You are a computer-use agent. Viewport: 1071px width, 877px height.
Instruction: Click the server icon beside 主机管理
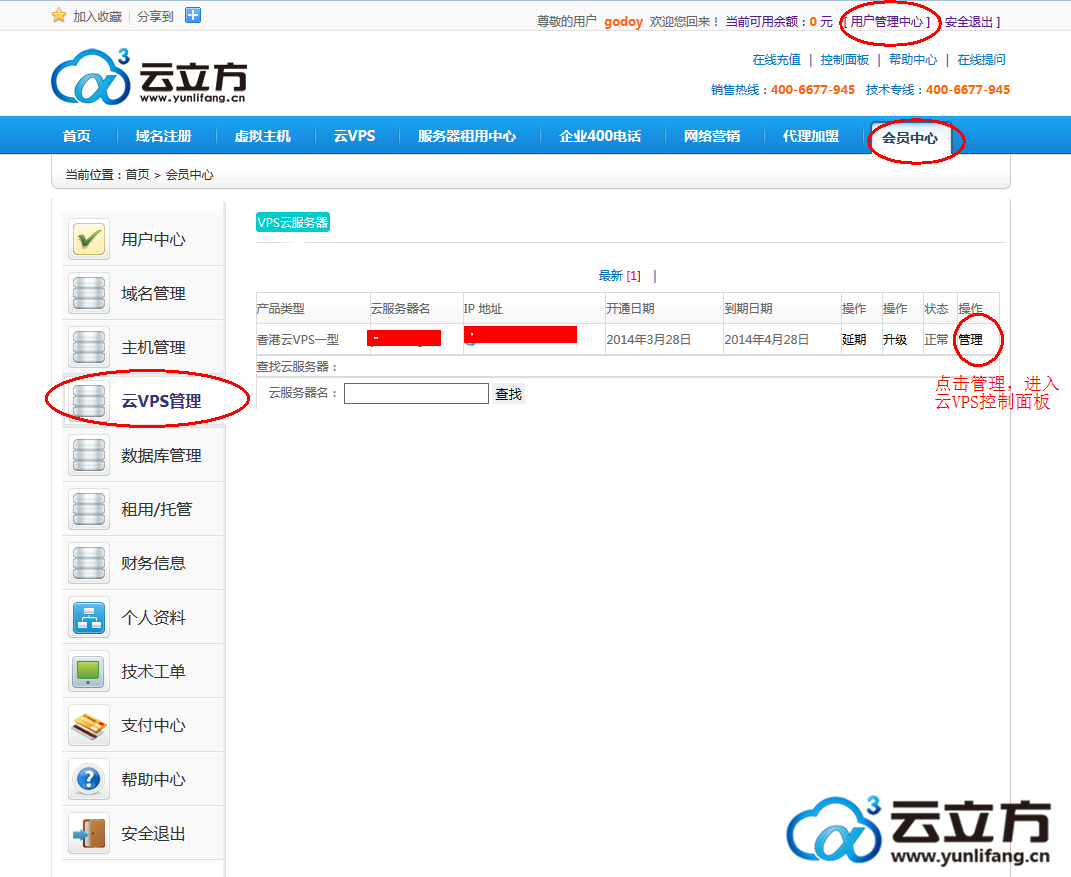tap(89, 348)
